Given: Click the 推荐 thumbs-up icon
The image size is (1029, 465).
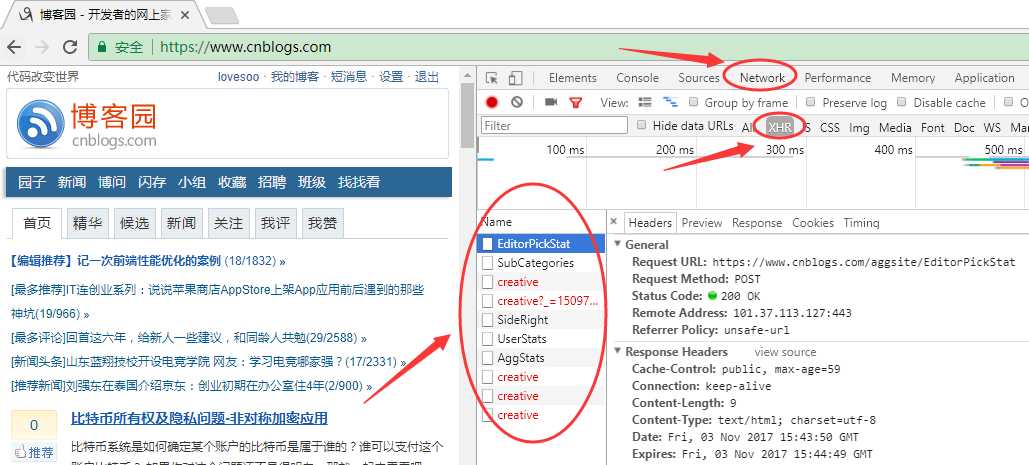Looking at the screenshot, I should click(20, 452).
